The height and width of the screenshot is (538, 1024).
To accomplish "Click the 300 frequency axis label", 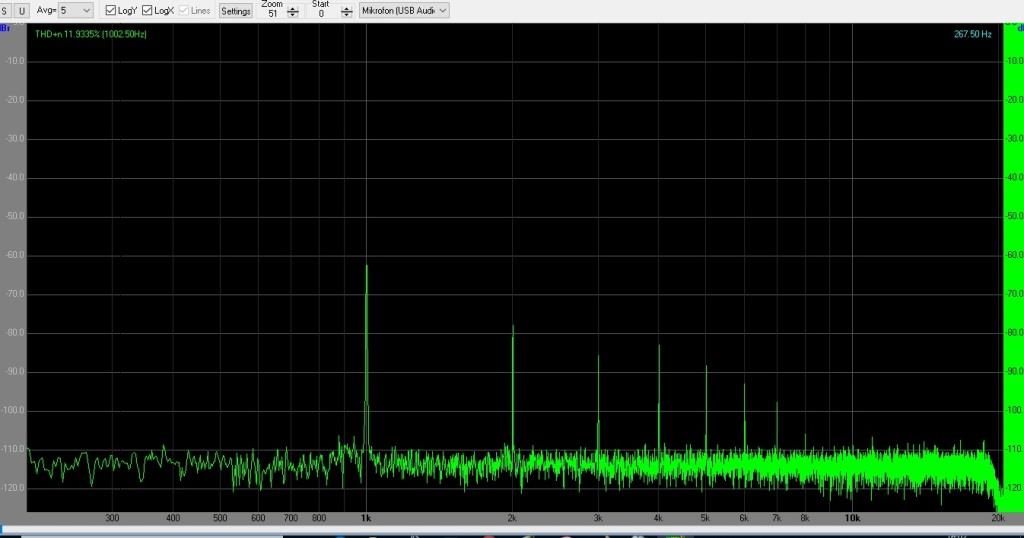I will click(x=112, y=518).
